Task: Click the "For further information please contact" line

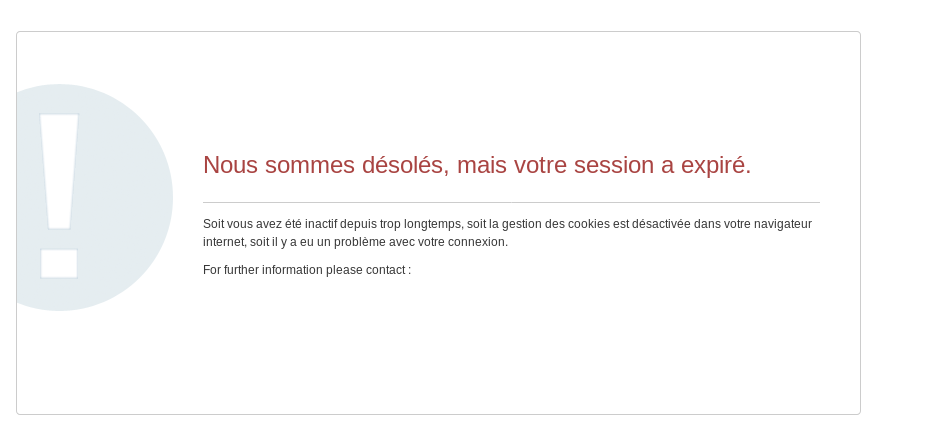Action: coord(306,270)
